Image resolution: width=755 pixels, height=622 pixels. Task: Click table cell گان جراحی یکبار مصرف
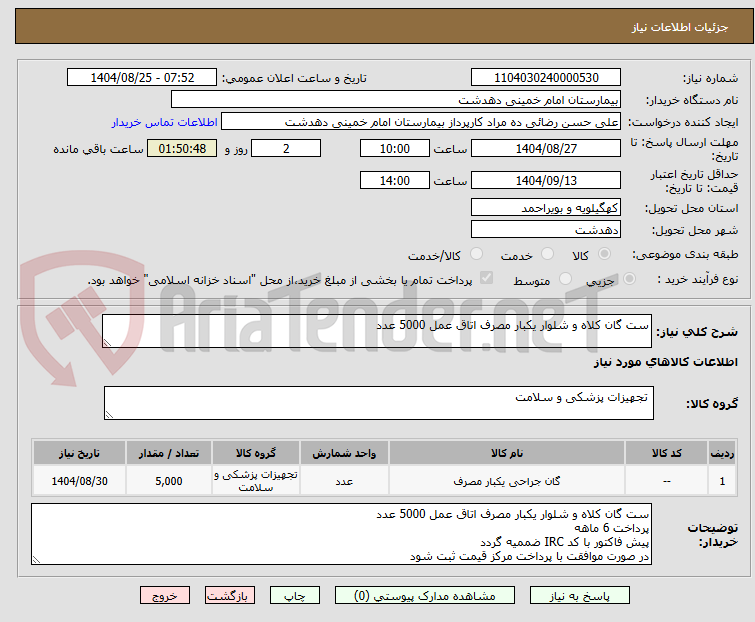tap(507, 481)
